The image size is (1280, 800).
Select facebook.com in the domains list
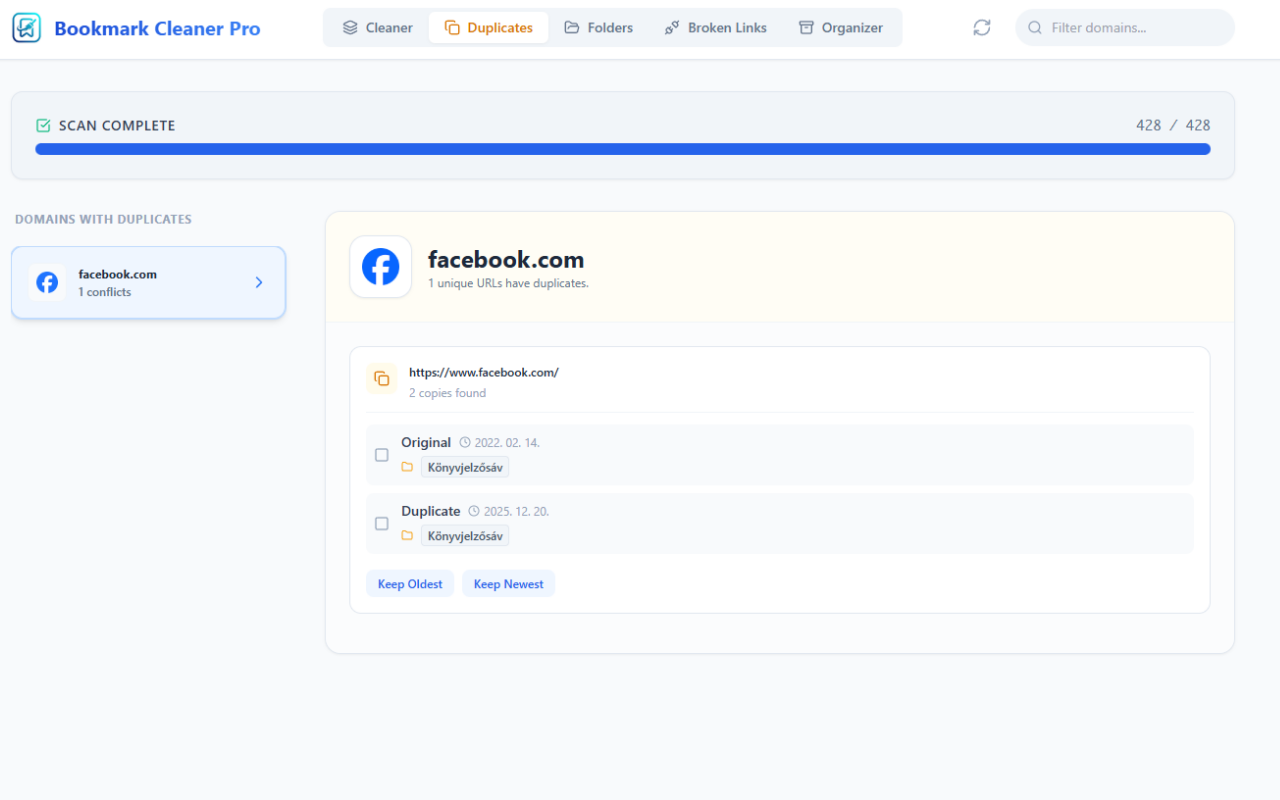point(148,283)
